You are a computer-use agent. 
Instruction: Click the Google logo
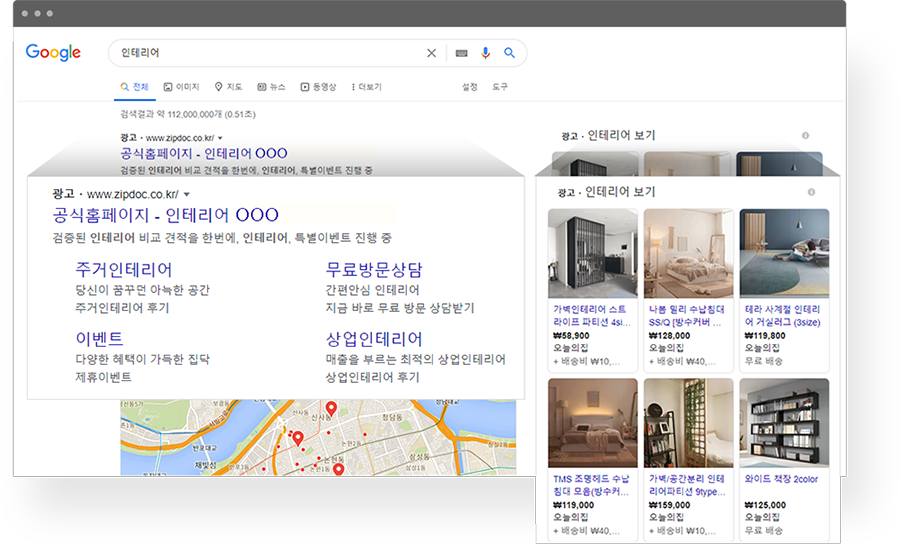(x=53, y=52)
